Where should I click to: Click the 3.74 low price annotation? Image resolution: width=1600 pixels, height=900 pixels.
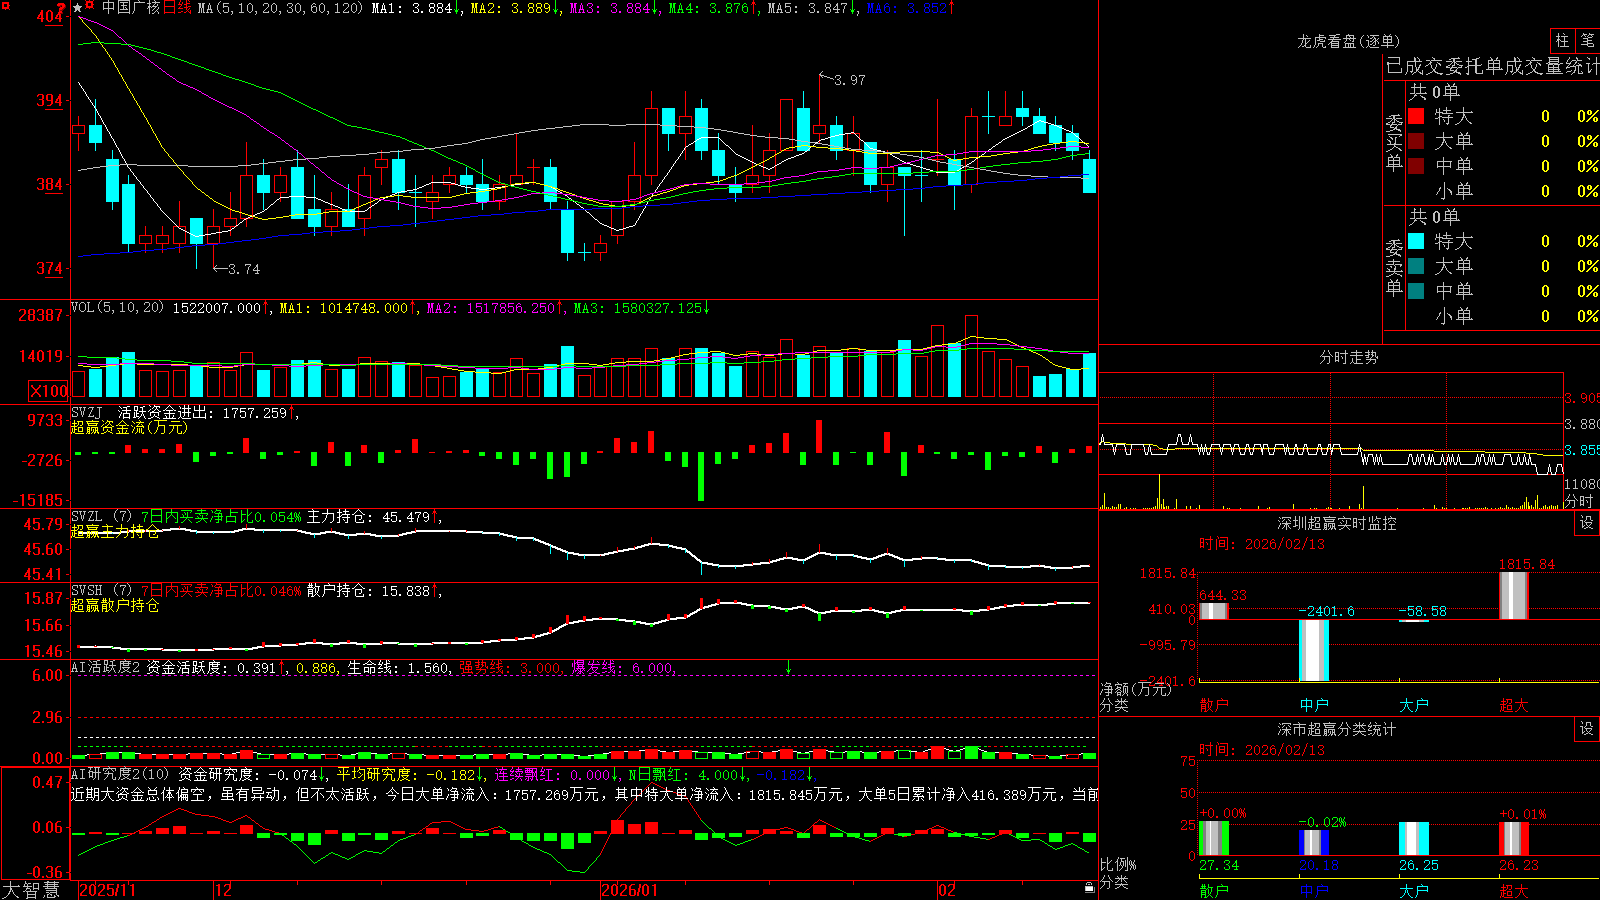[x=243, y=269]
